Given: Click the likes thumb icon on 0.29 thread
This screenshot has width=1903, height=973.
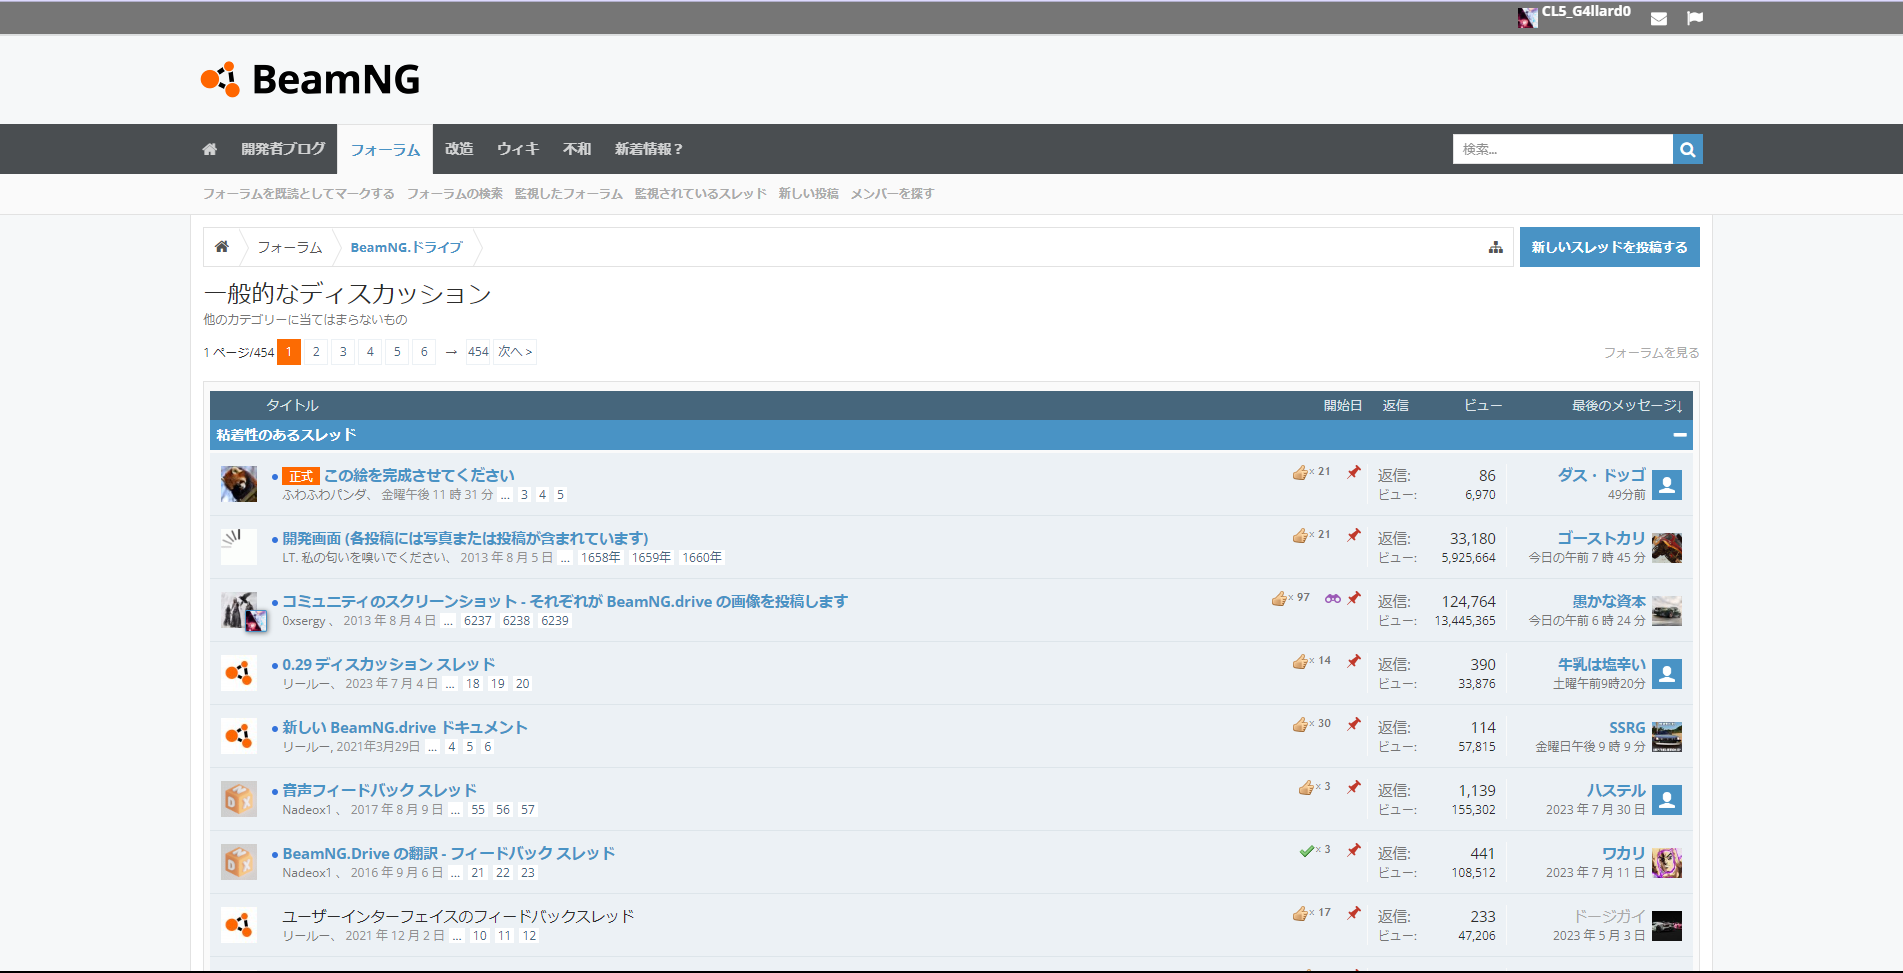Looking at the screenshot, I should point(1300,661).
